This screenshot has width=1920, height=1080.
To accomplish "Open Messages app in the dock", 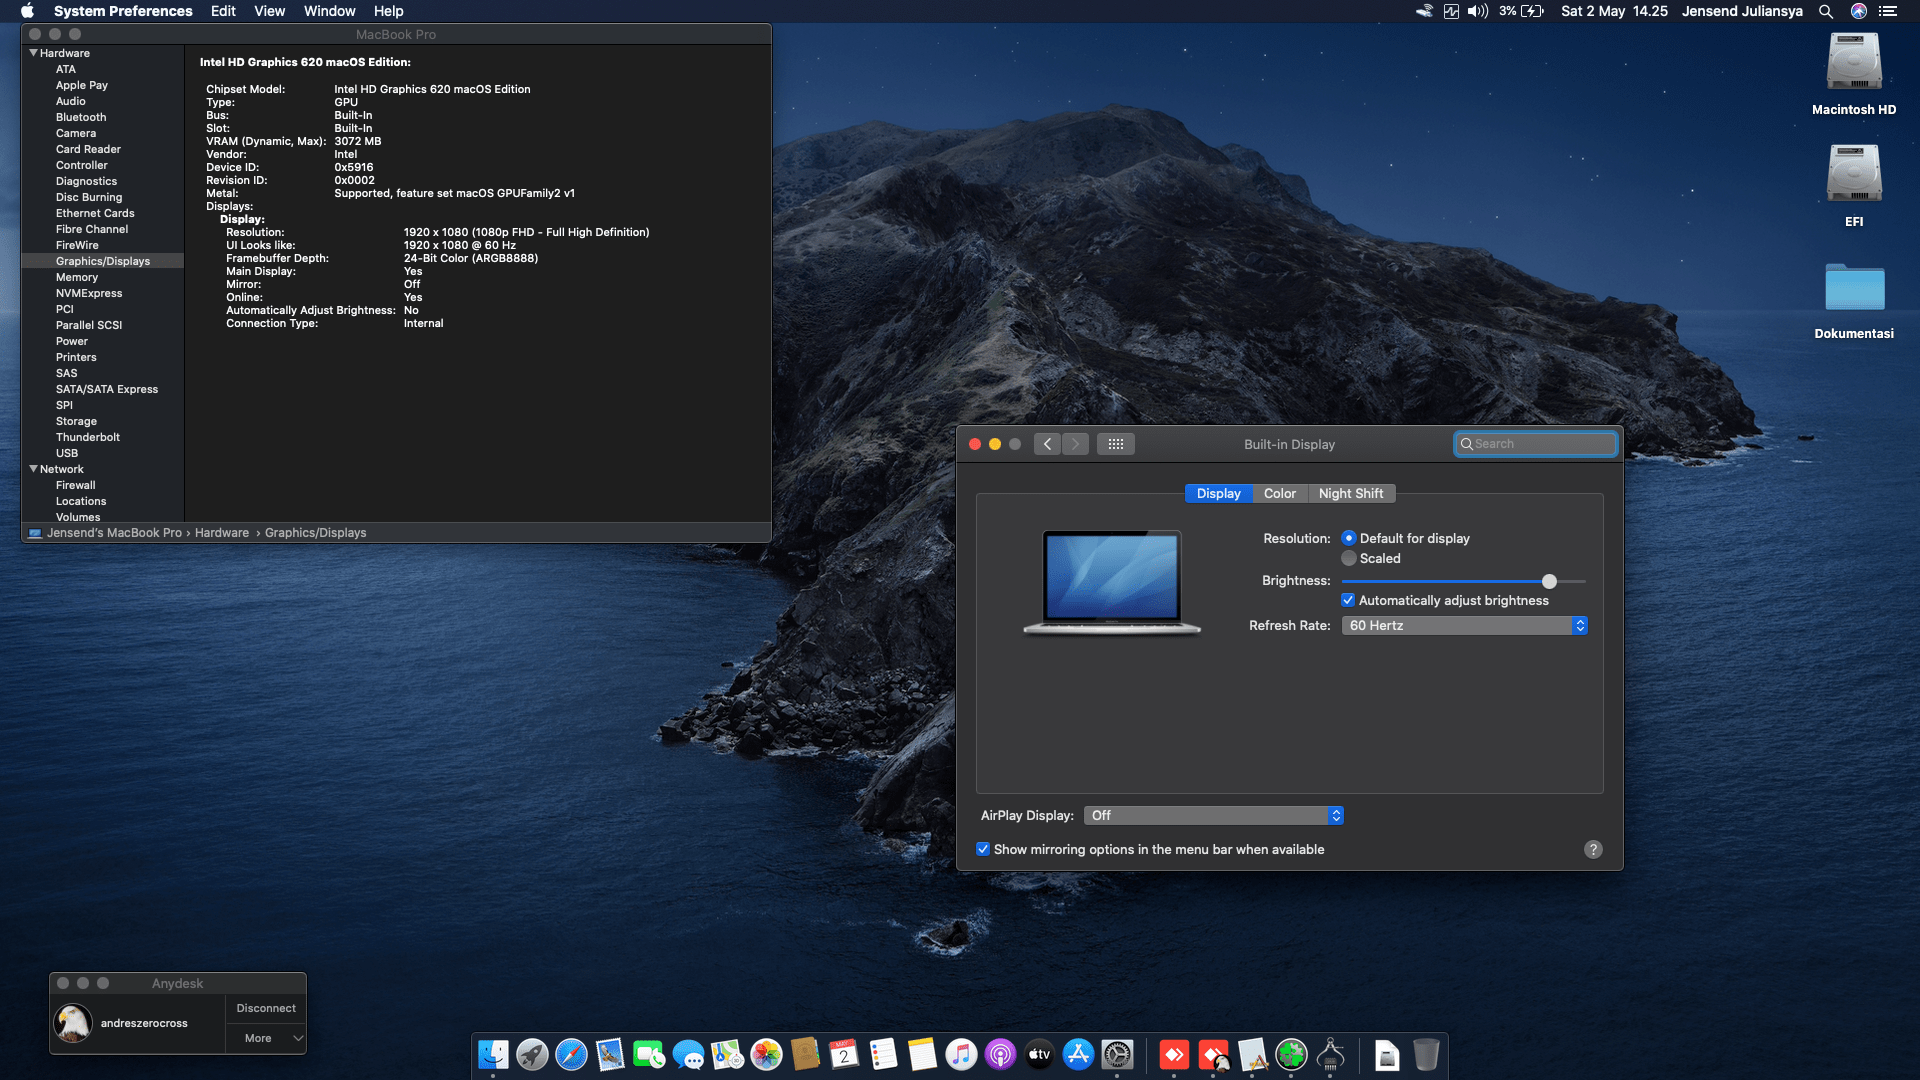I will (x=688, y=1054).
